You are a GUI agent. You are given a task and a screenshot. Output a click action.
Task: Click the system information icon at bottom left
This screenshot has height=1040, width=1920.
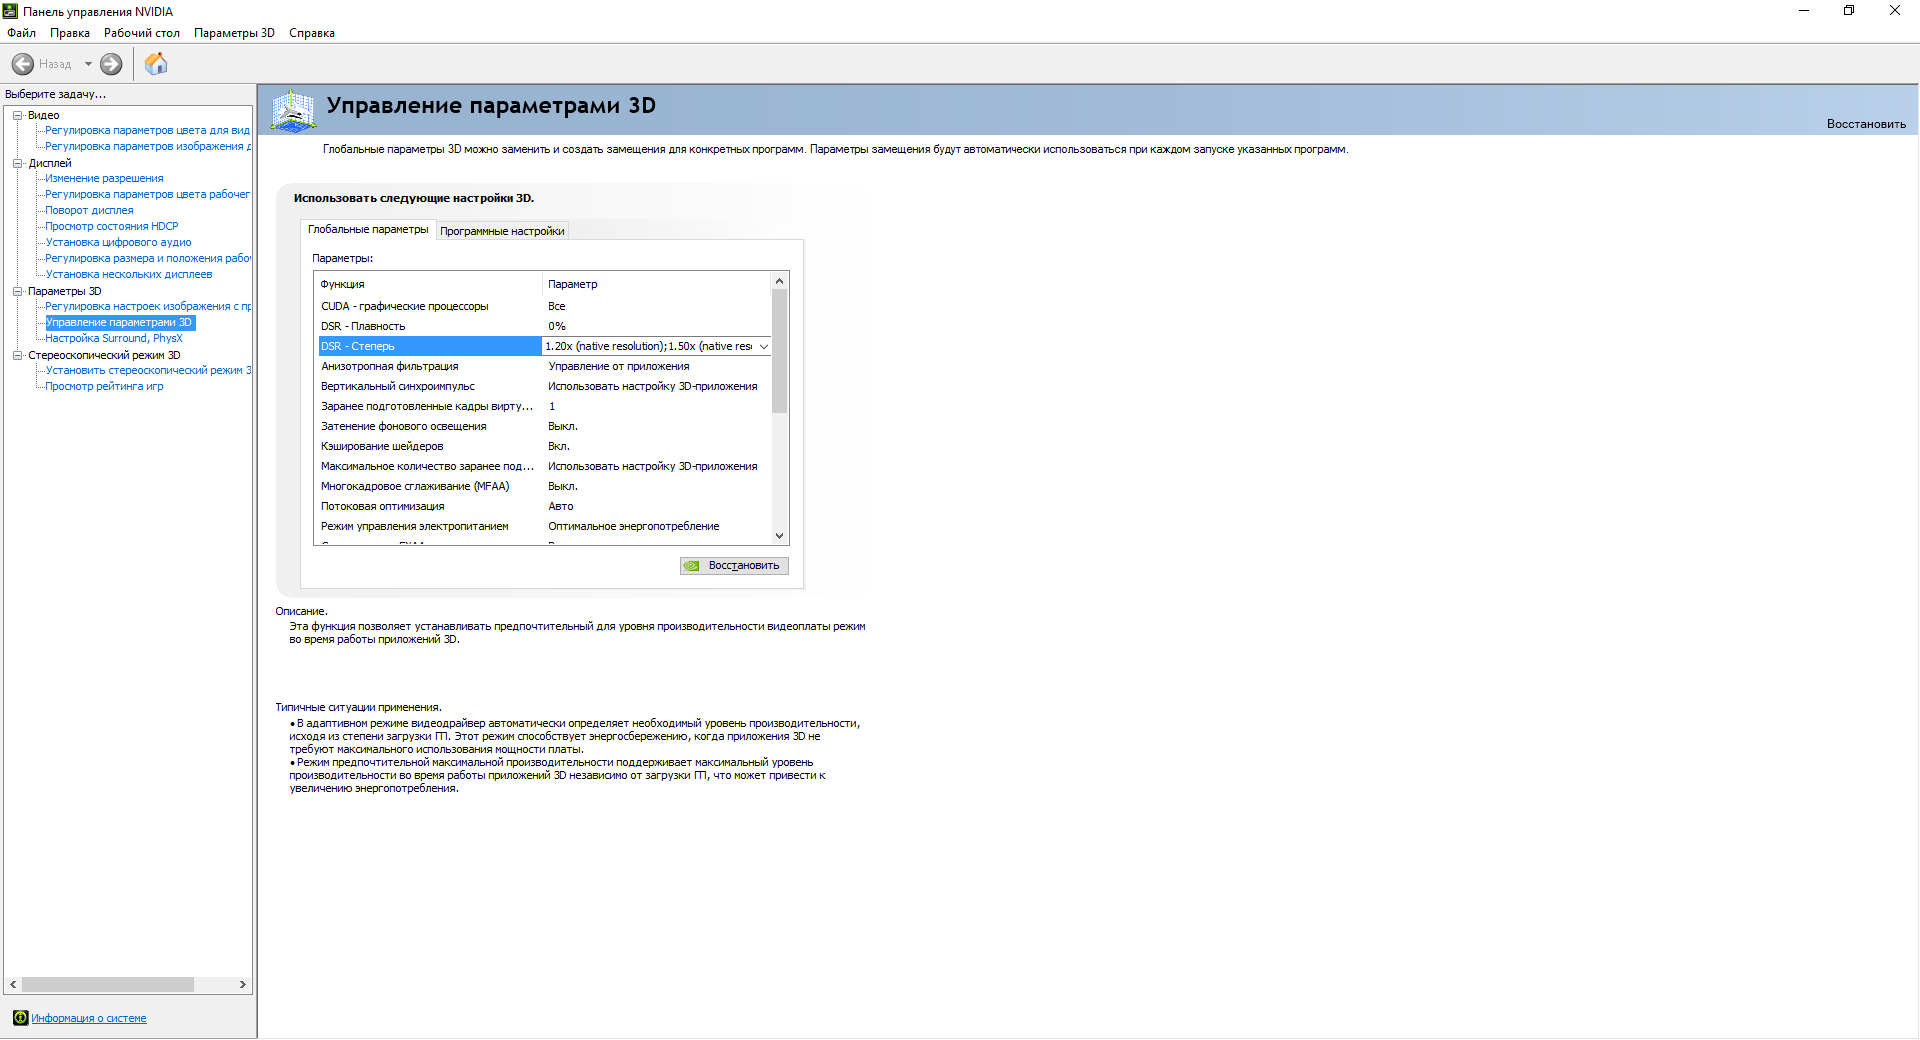pyautogui.click(x=20, y=1018)
